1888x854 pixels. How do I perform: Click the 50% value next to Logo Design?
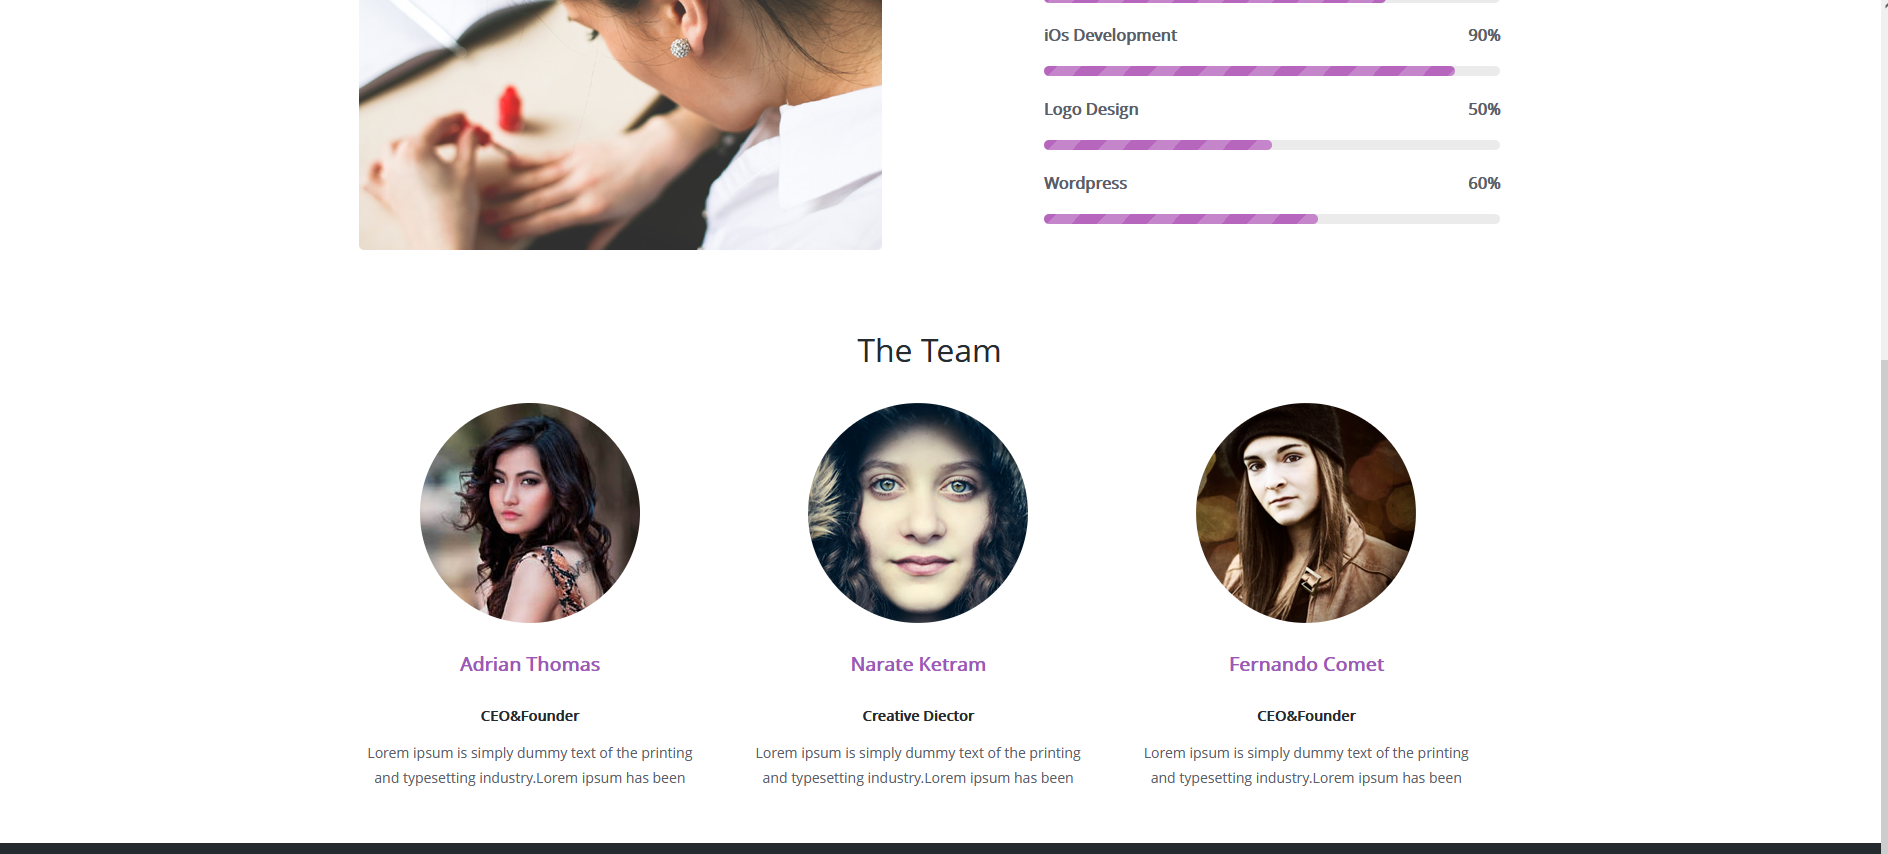(1484, 109)
